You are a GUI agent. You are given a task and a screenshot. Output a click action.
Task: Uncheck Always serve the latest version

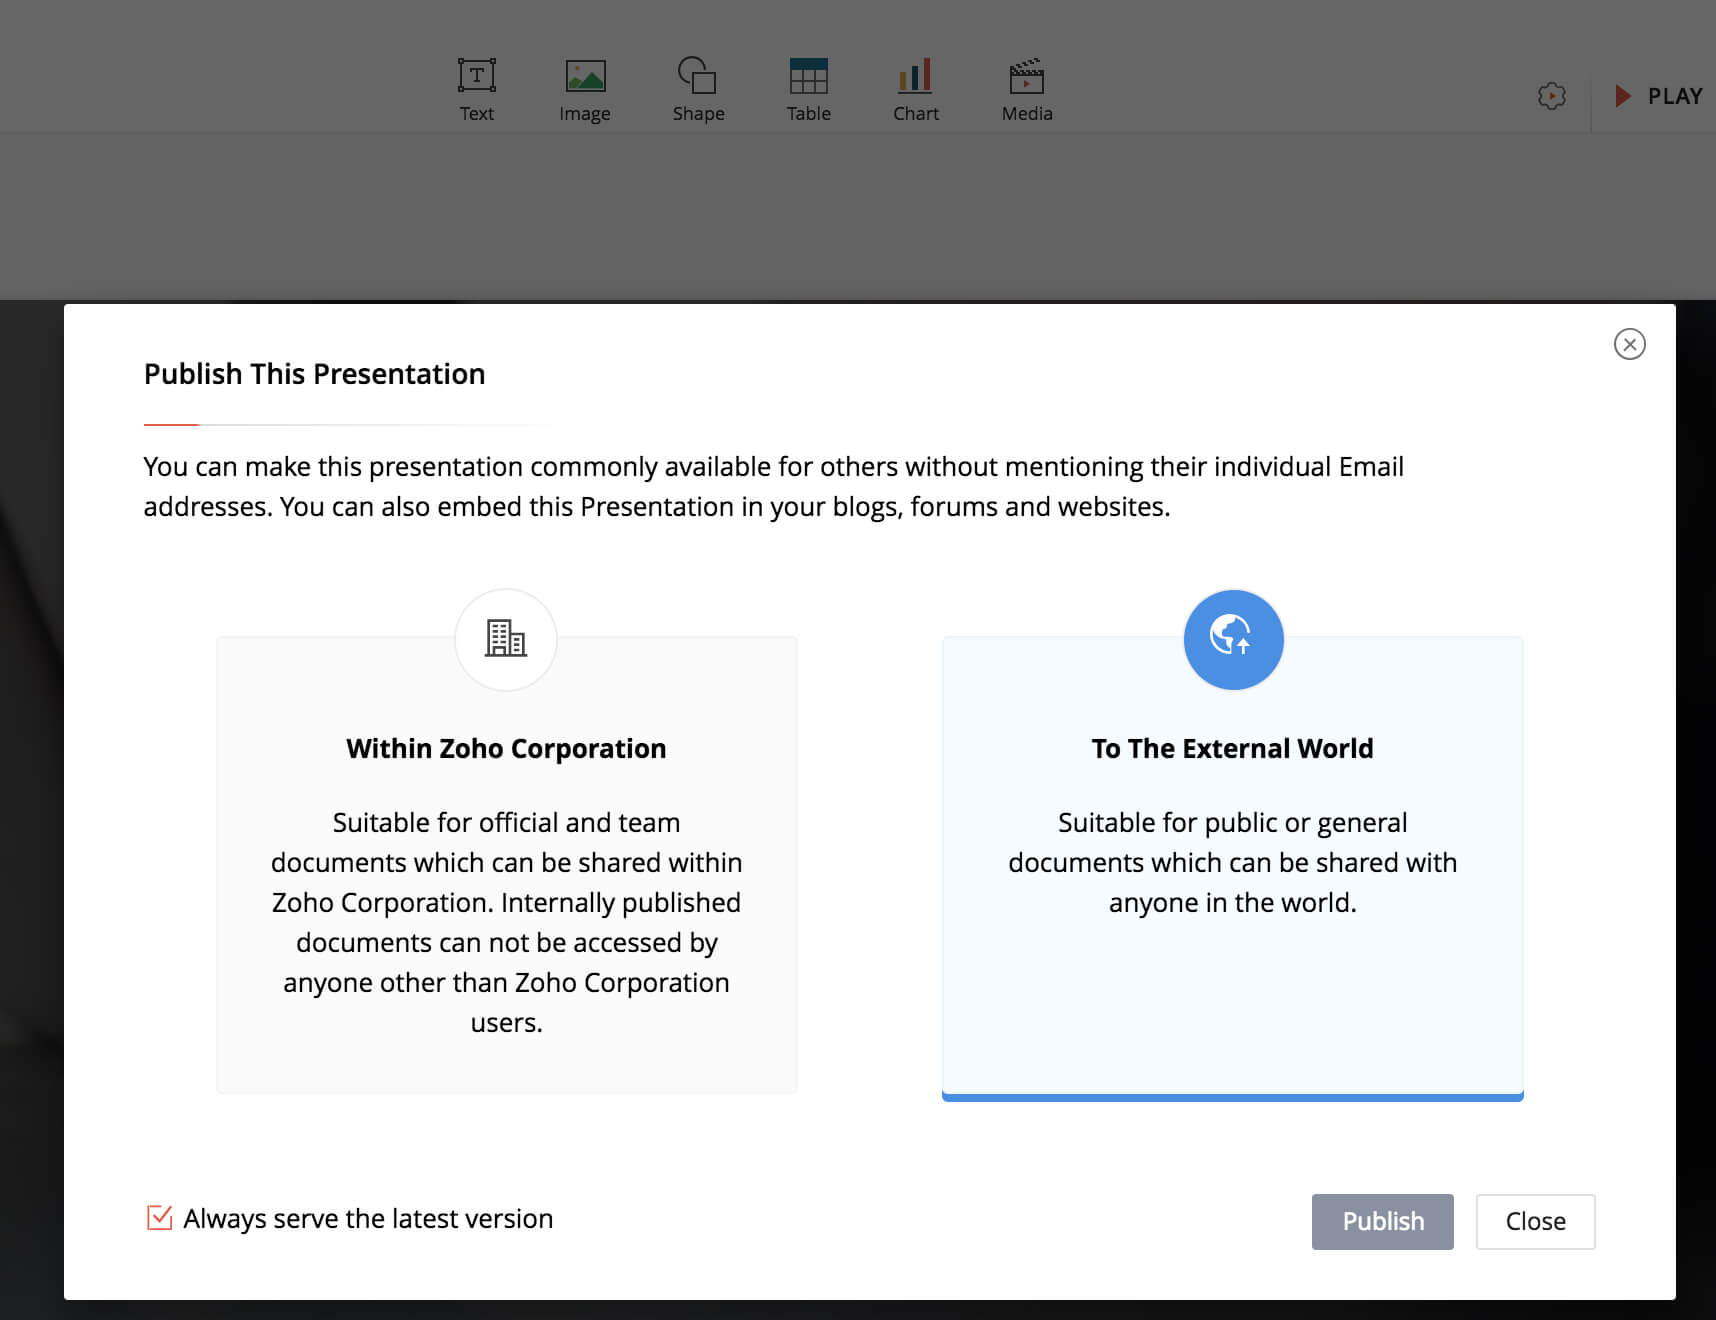pos(159,1218)
